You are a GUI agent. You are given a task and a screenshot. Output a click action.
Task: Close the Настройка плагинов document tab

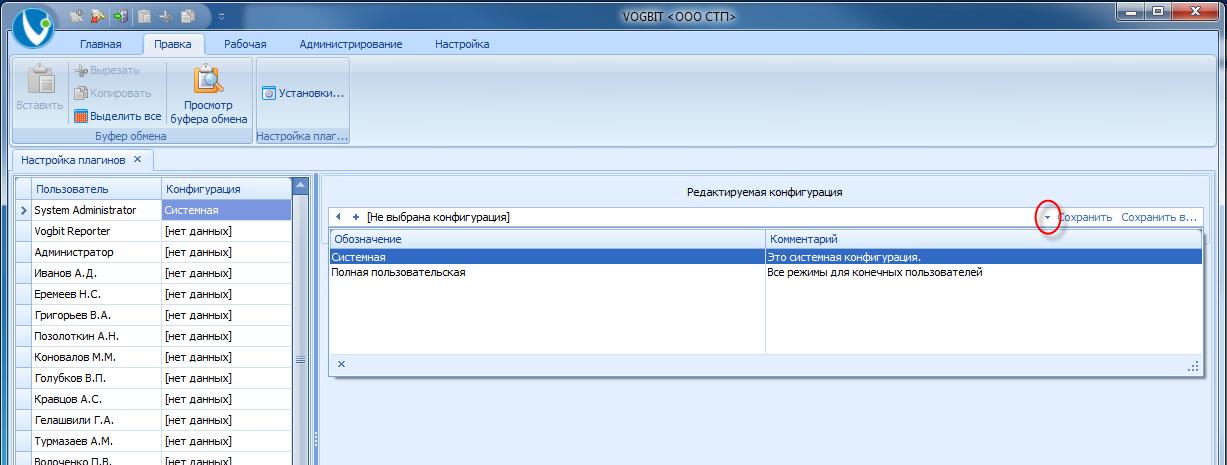tap(138, 159)
